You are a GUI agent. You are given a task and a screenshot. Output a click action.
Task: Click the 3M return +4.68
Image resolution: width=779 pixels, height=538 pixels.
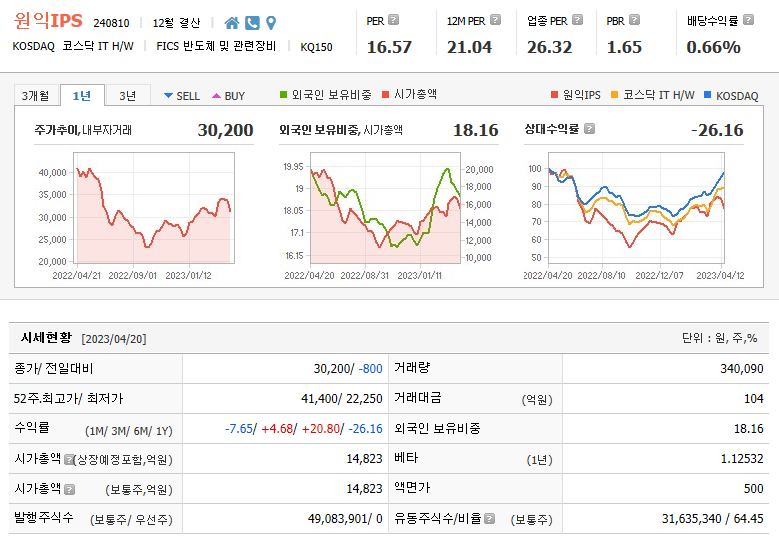pos(277,429)
